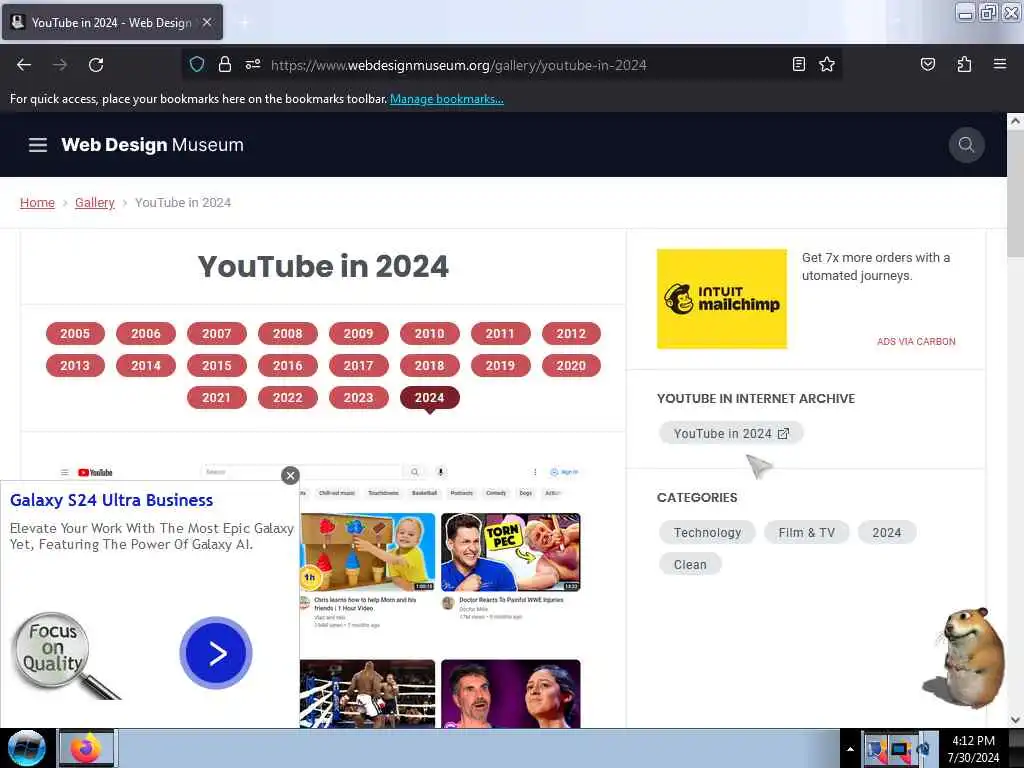Open tracking protection shield icon
Viewport: 1024px width, 768px height.
[197, 64]
